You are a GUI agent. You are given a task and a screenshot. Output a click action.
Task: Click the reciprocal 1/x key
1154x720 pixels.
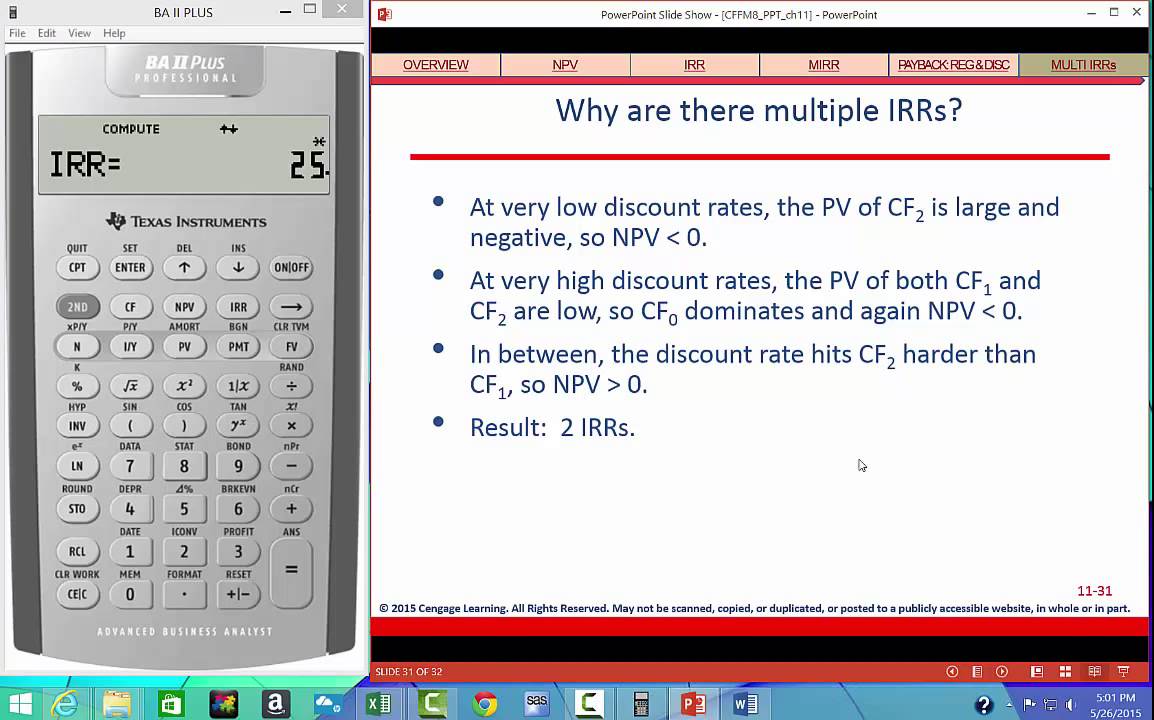[x=238, y=386]
